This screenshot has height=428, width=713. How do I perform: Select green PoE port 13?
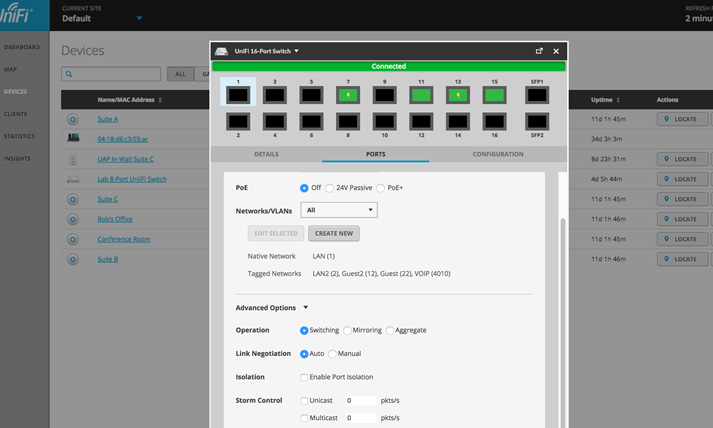pyautogui.click(x=458, y=96)
